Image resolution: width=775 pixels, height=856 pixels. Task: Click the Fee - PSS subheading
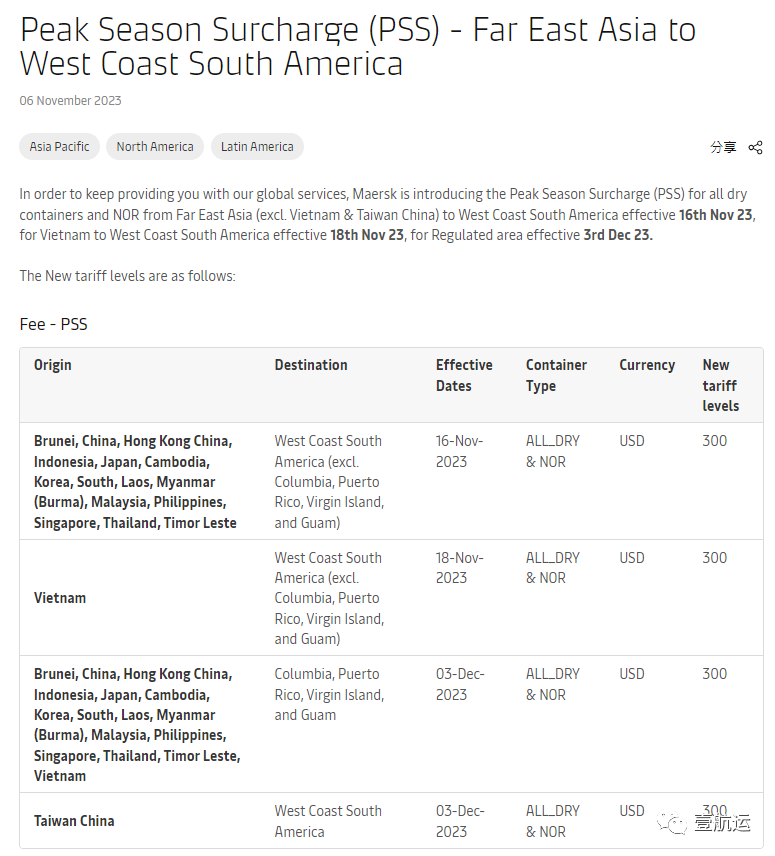click(53, 324)
